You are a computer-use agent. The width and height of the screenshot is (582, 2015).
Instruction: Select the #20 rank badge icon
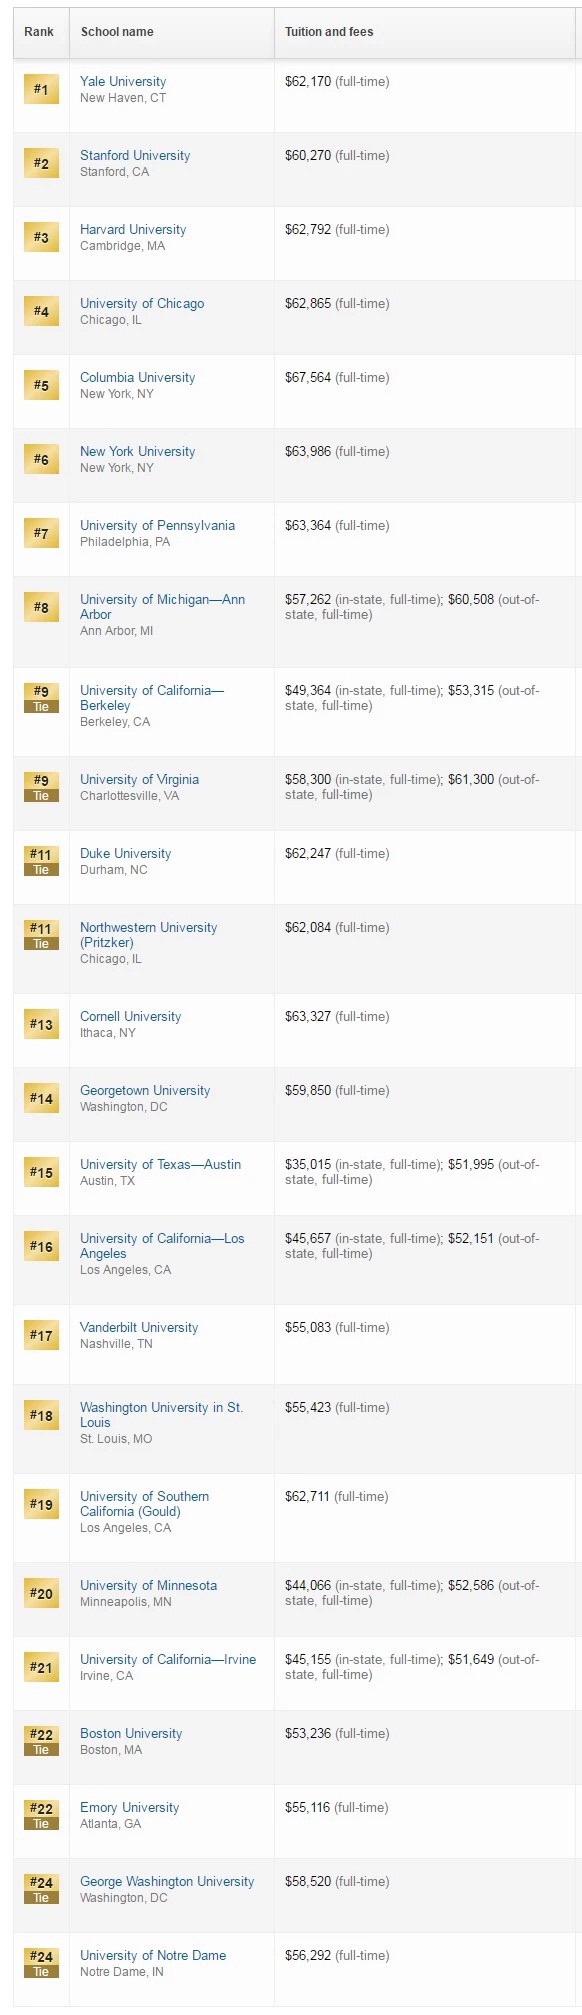(x=41, y=1593)
